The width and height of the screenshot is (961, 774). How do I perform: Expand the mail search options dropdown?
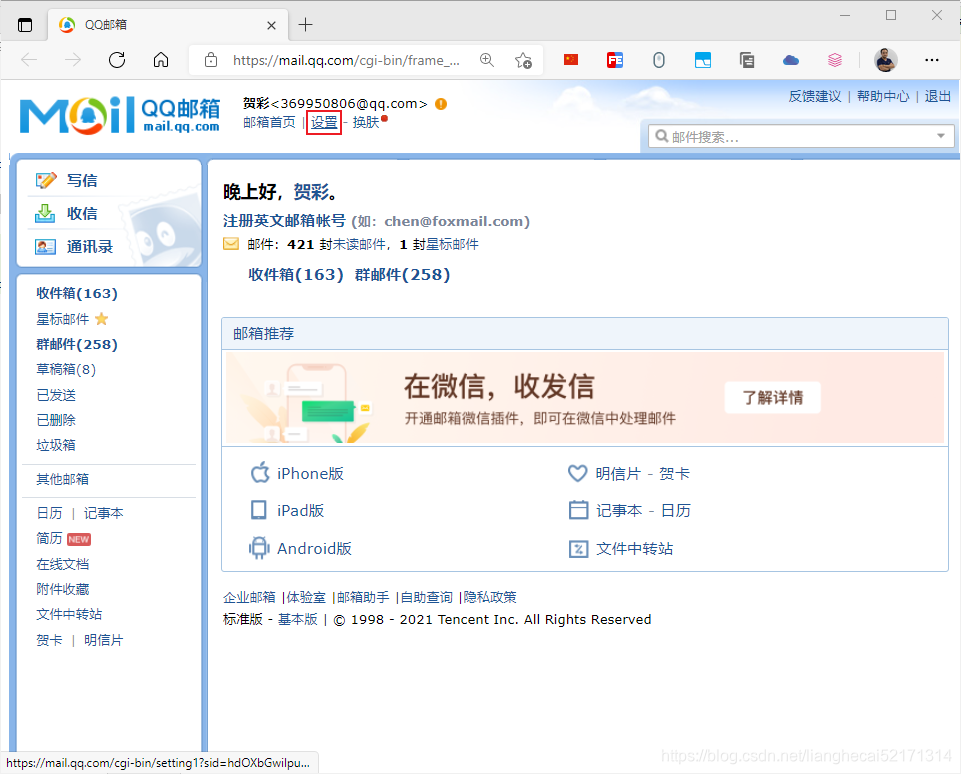pyautogui.click(x=941, y=136)
